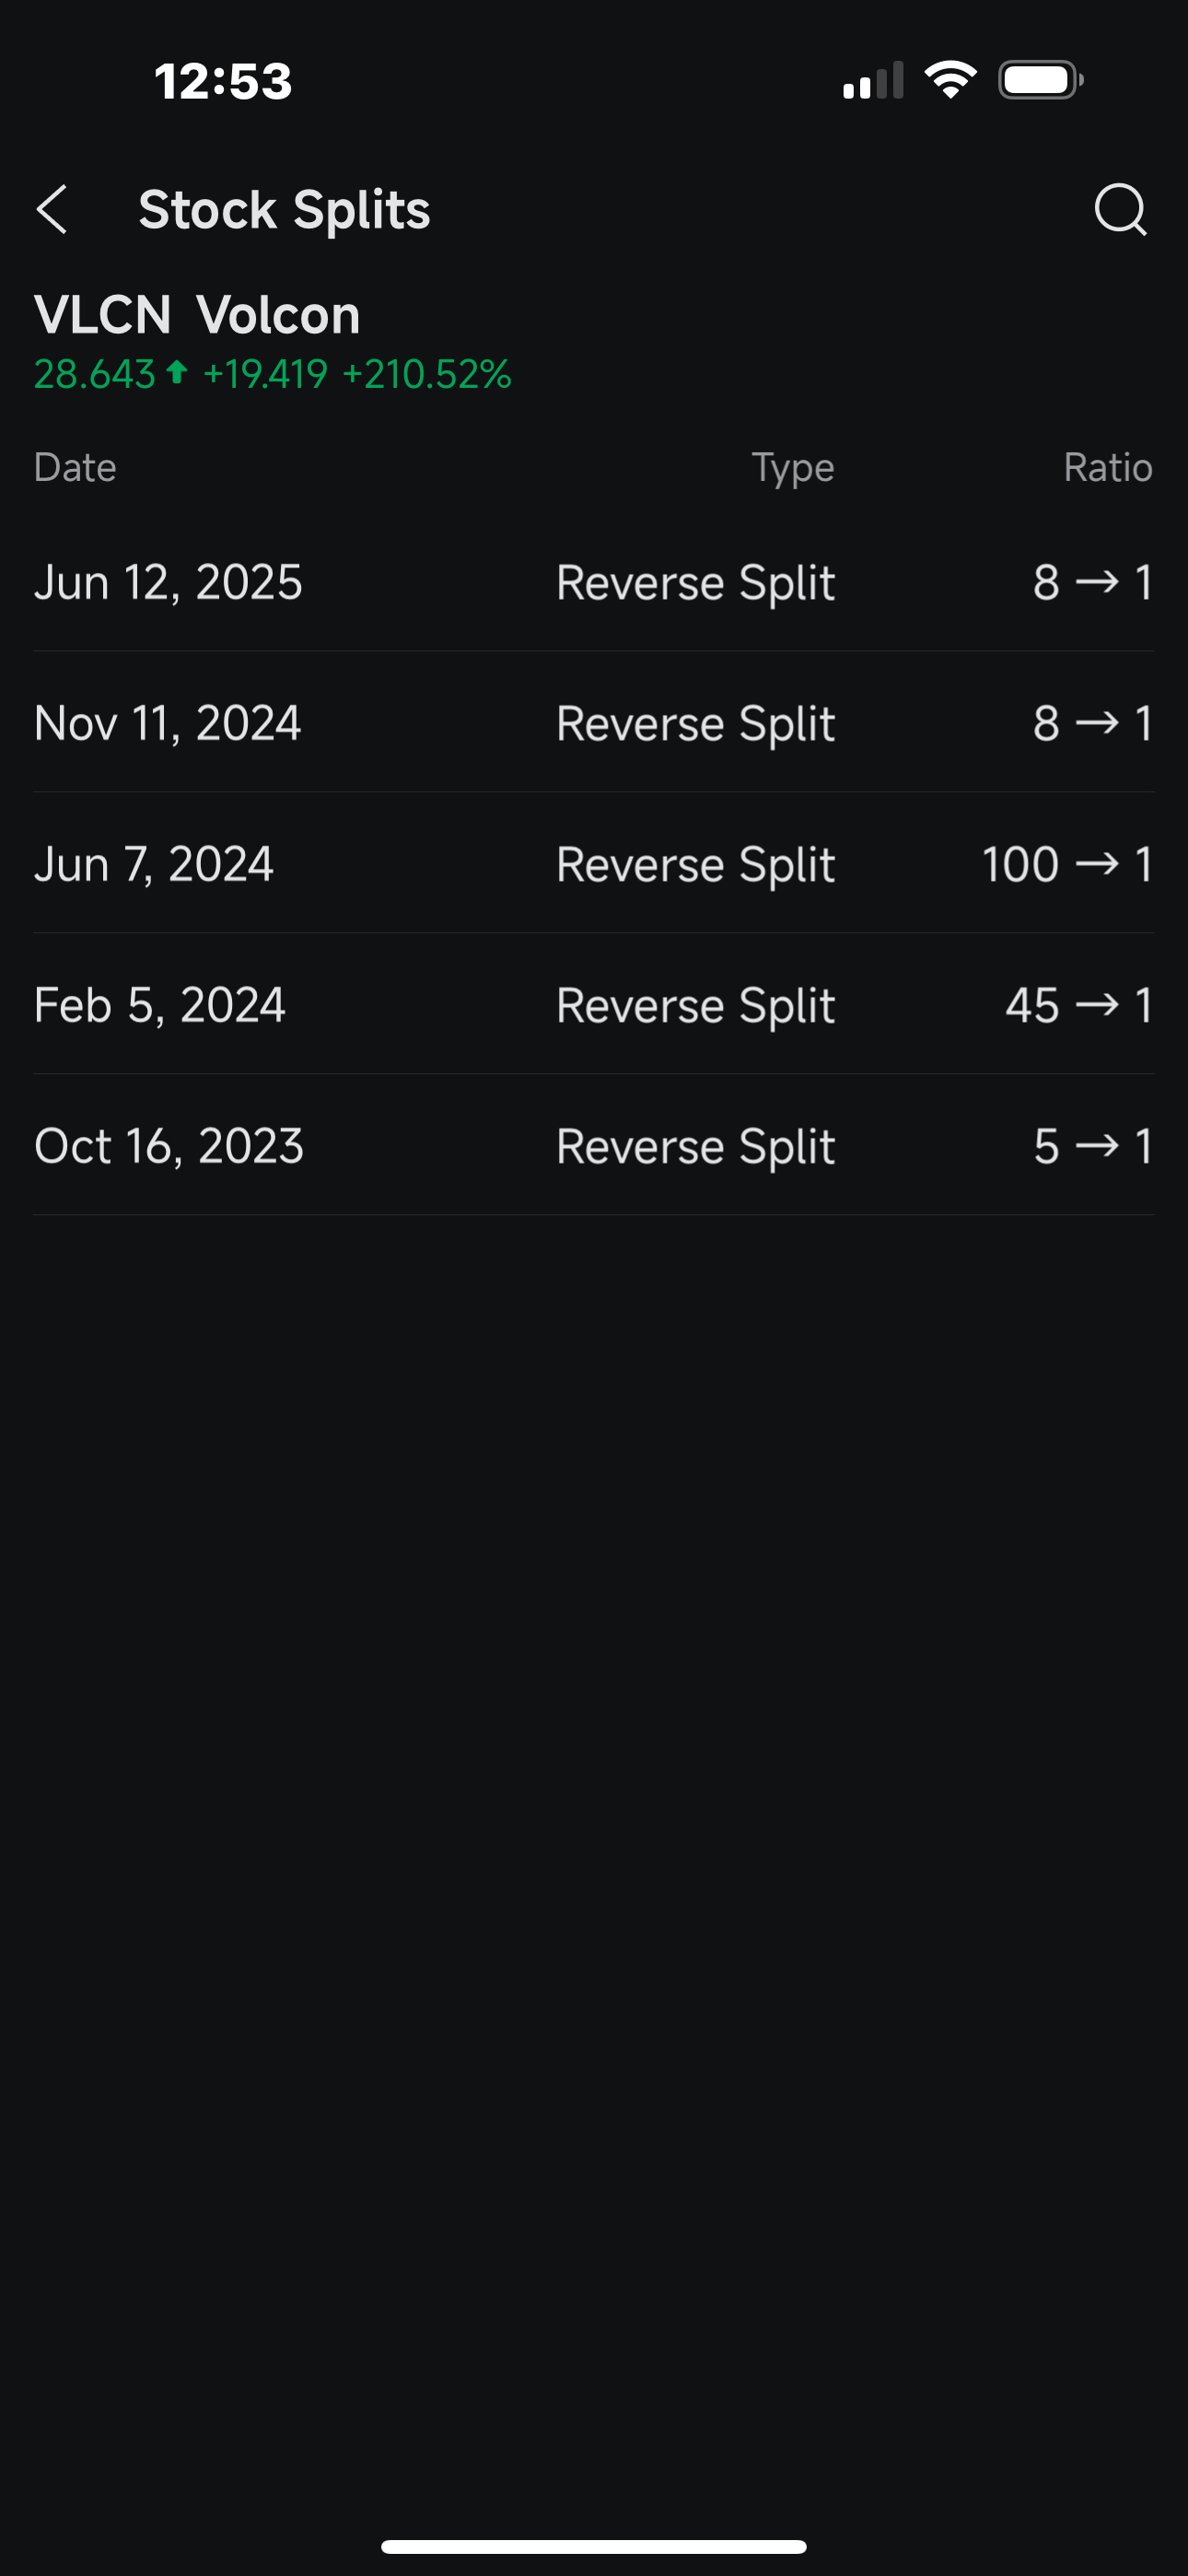Tap the home indicator bar

(594, 2546)
